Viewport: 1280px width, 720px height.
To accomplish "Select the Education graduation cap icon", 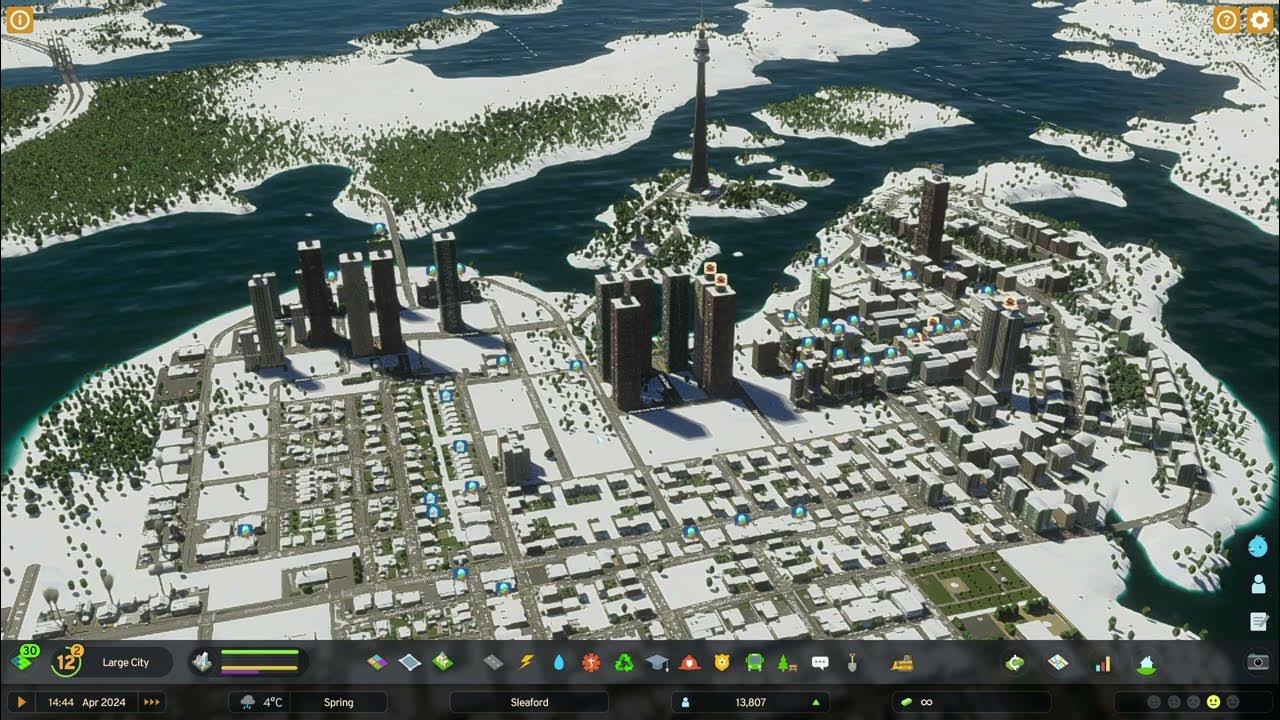I will (656, 660).
